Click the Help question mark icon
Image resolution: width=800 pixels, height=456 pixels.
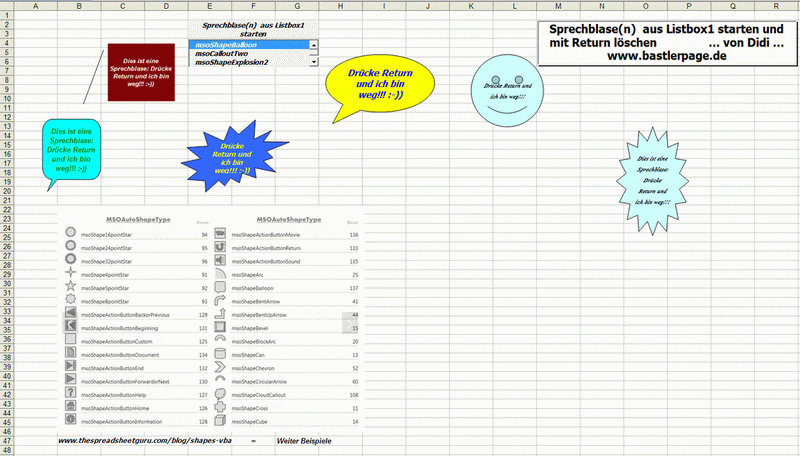coord(70,392)
